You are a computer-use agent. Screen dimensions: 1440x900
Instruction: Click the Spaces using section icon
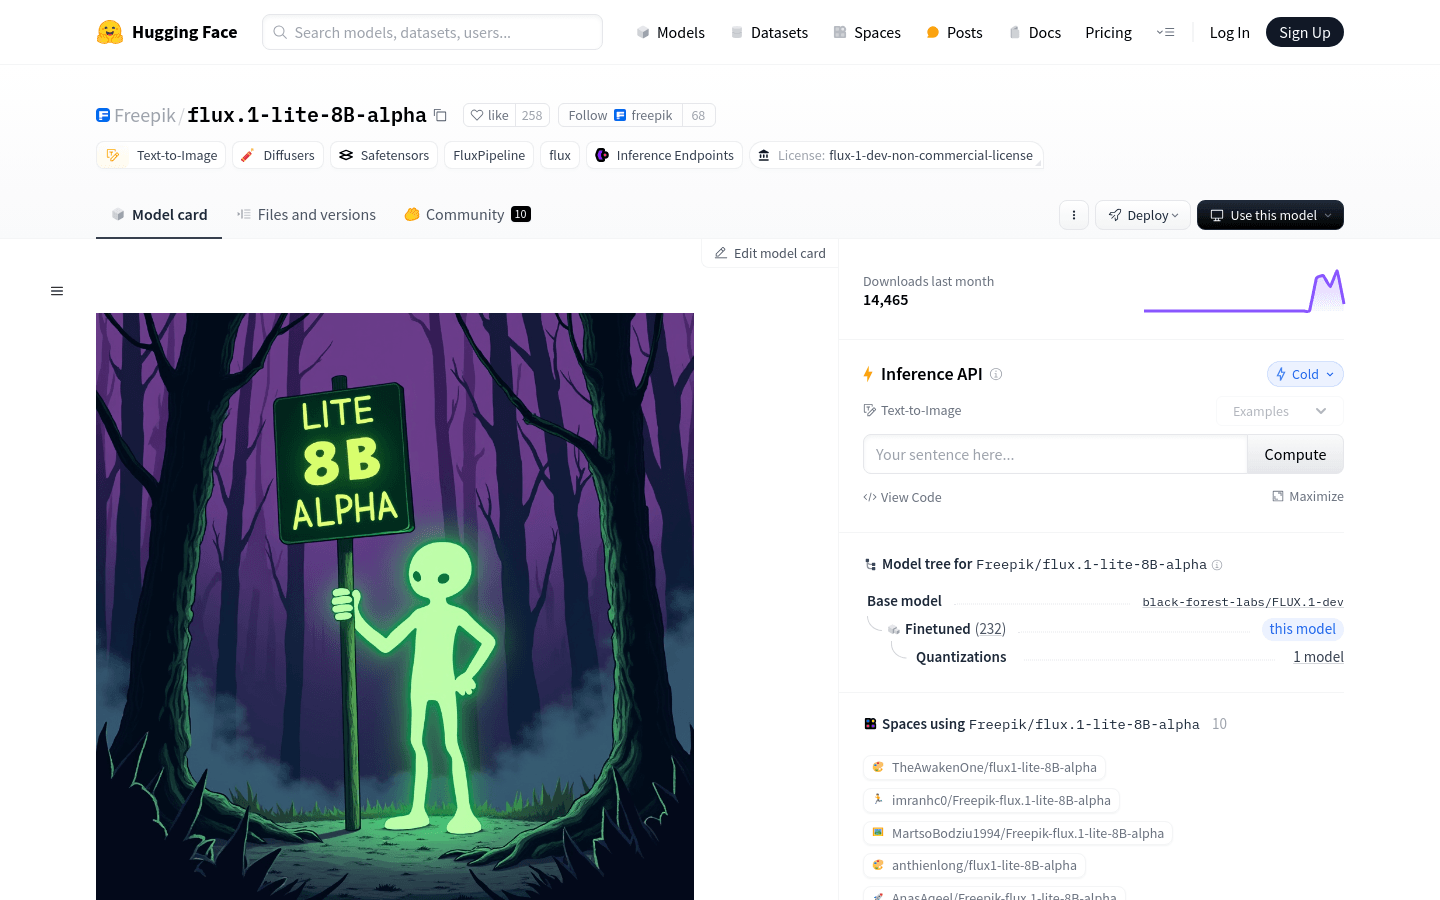click(x=870, y=724)
